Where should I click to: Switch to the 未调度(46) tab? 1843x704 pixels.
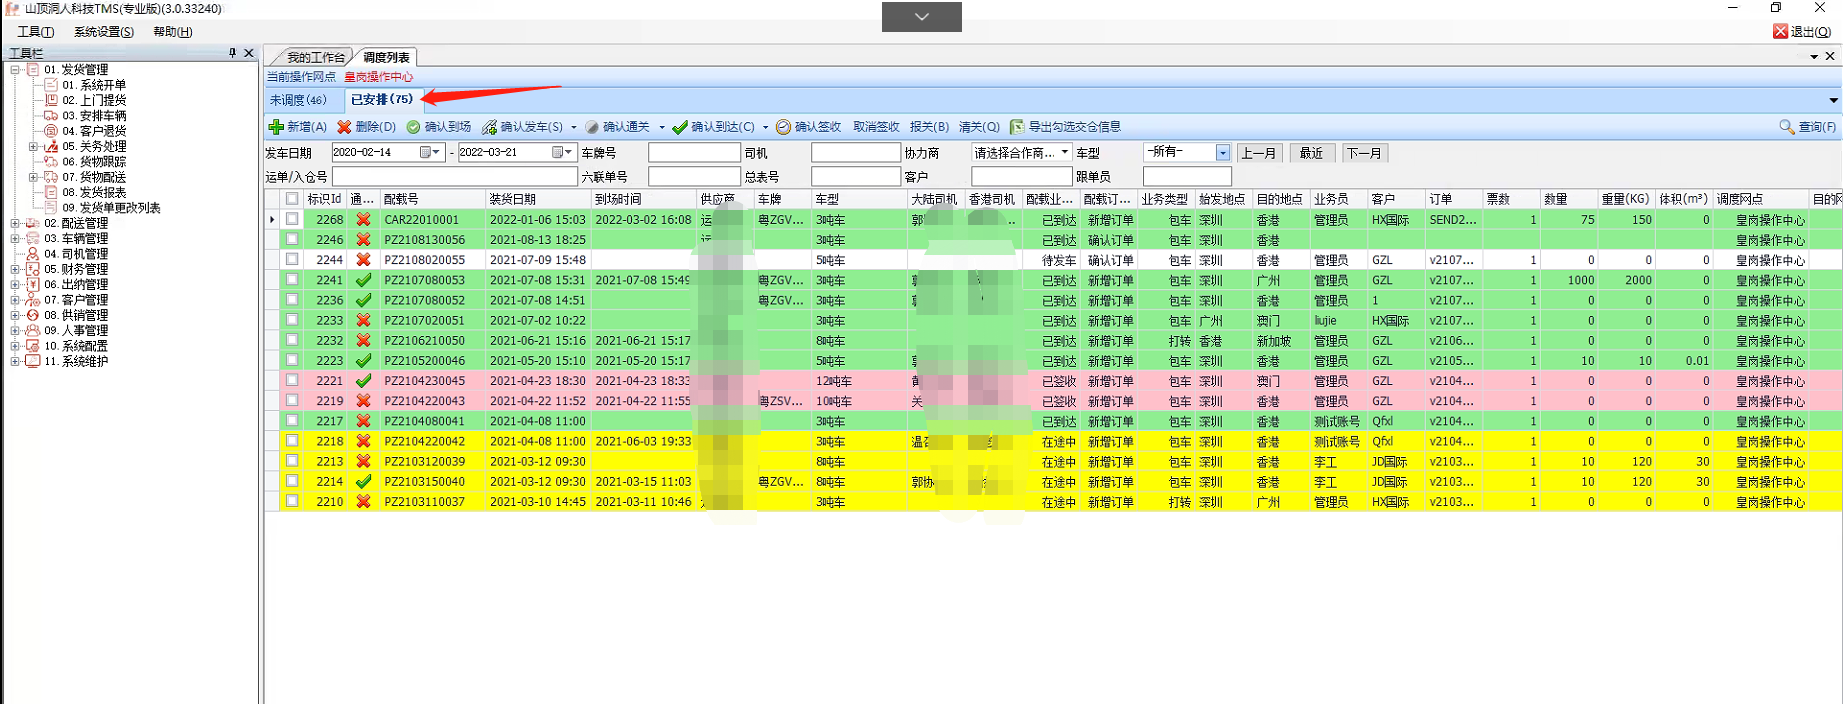(298, 100)
